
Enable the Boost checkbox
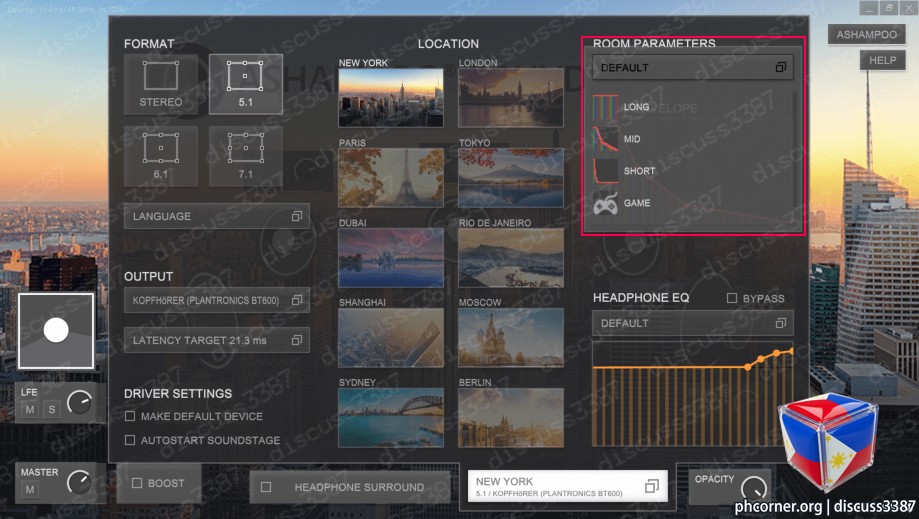(137, 483)
